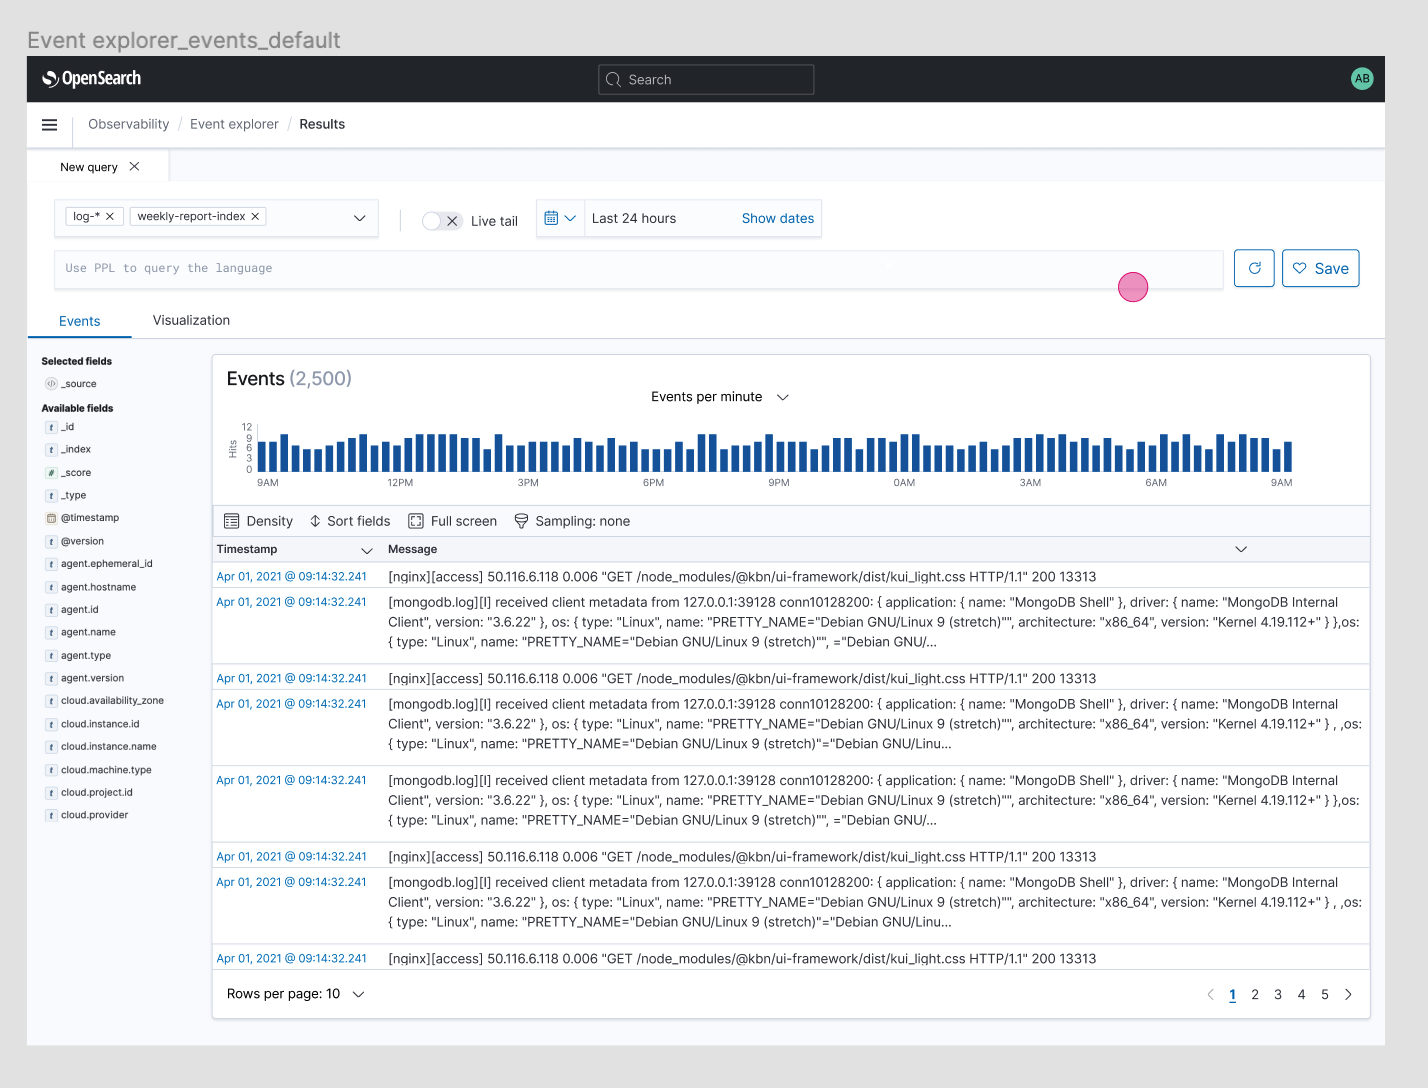Viewport: 1428px width, 1088px height.
Task: Click the refresh query button
Action: pyautogui.click(x=1254, y=268)
